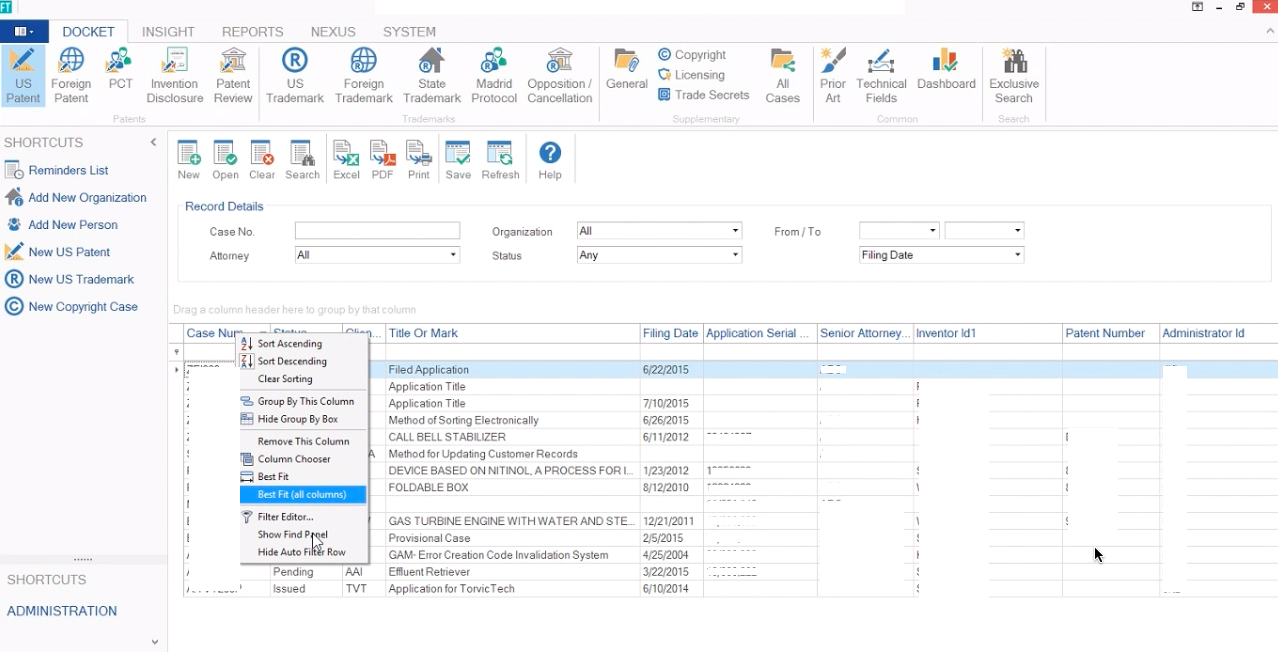Expand the Organization dropdown

click(735, 231)
